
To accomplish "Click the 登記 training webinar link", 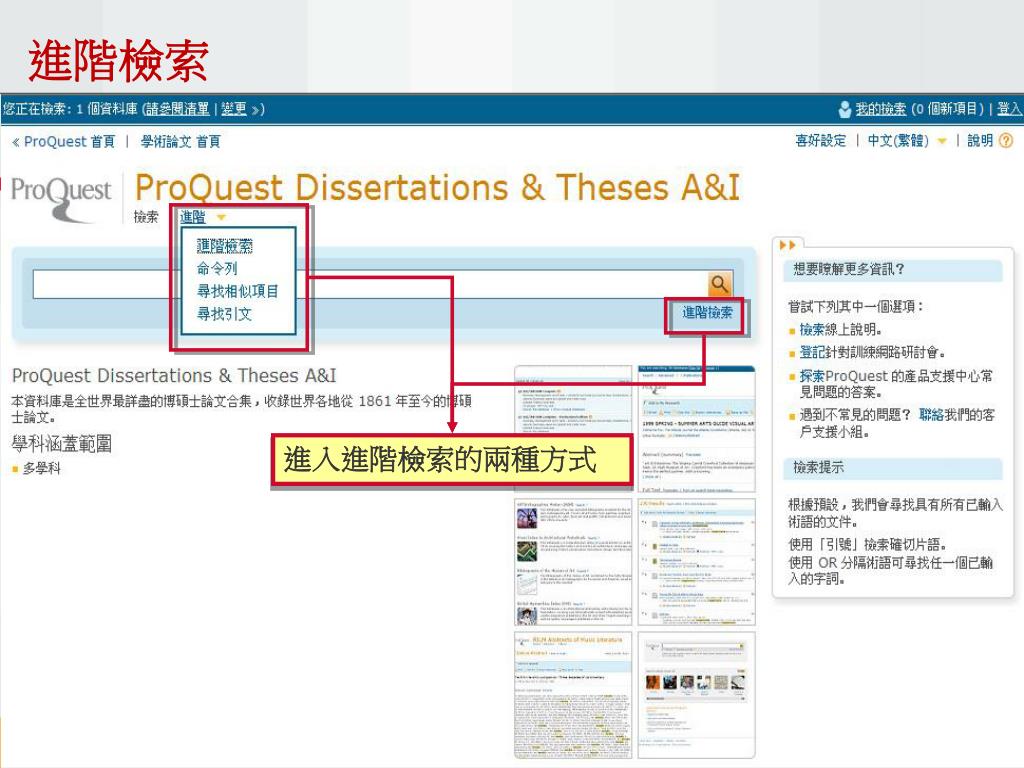I will pyautogui.click(x=812, y=352).
